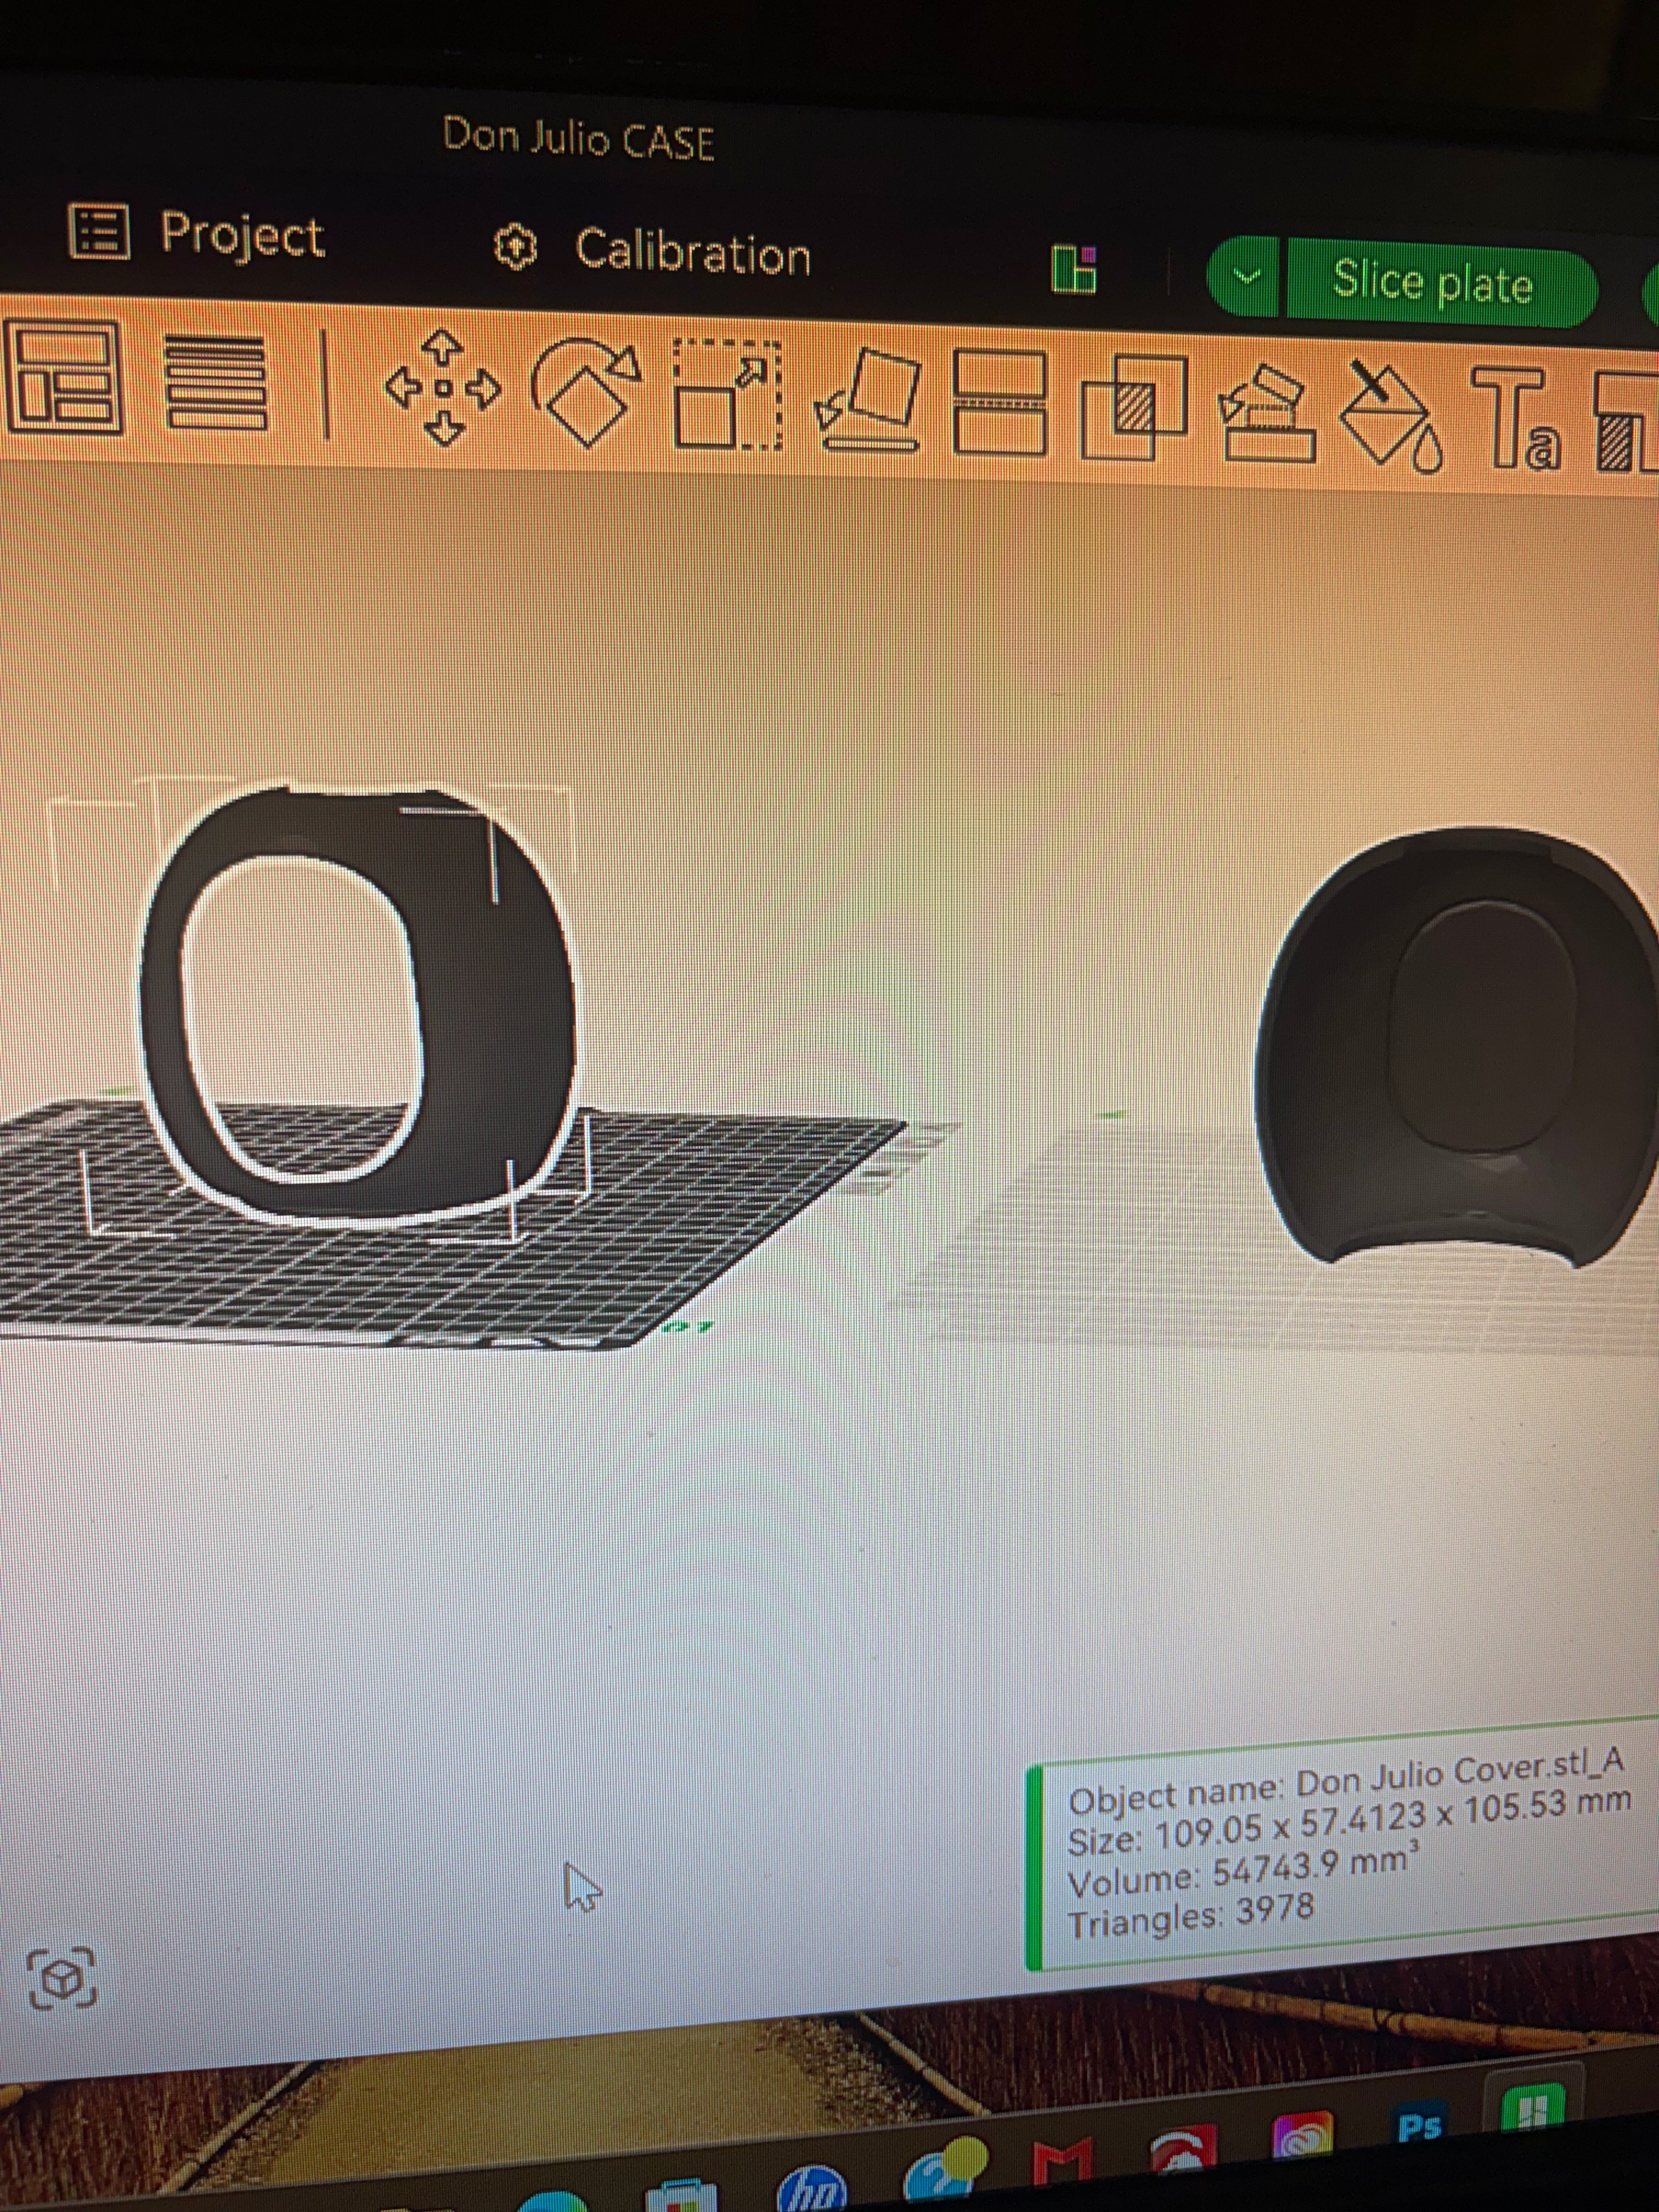Expand the Slice plate dropdown arrow
1659x2212 pixels.
pos(1246,275)
